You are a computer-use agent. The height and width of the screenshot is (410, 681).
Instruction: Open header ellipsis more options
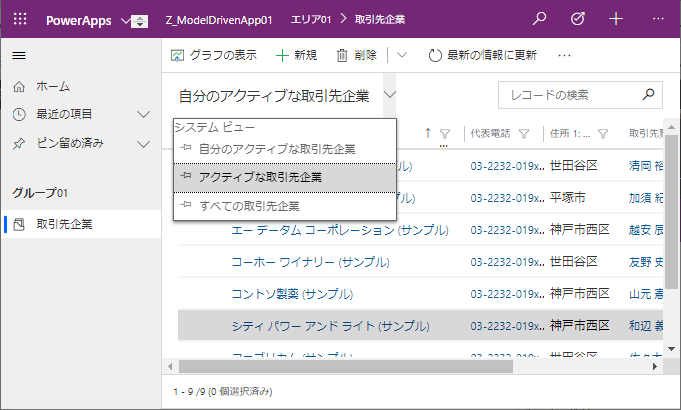tap(658, 19)
